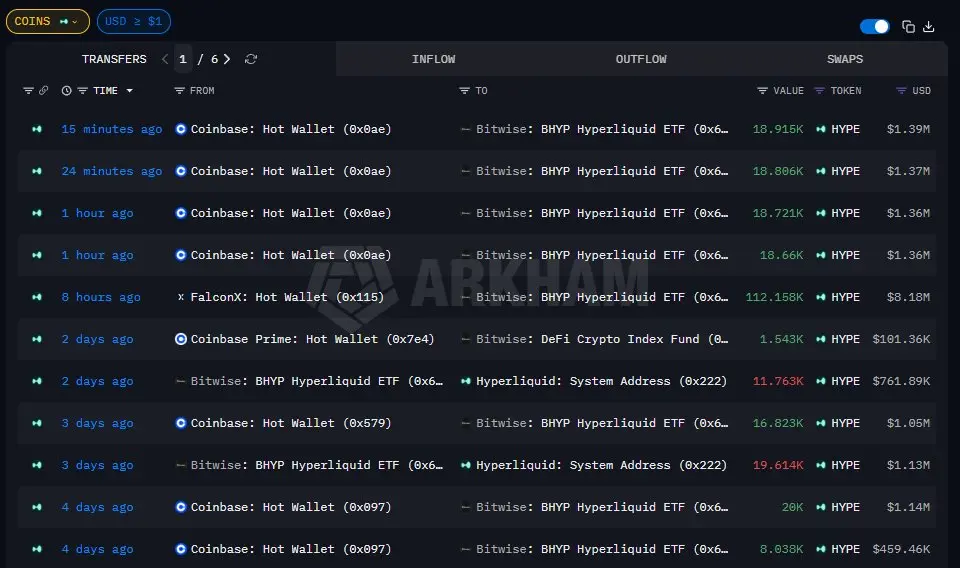This screenshot has height=568, width=960.
Task: Switch to the OUTFLOW tab
Action: pos(641,59)
